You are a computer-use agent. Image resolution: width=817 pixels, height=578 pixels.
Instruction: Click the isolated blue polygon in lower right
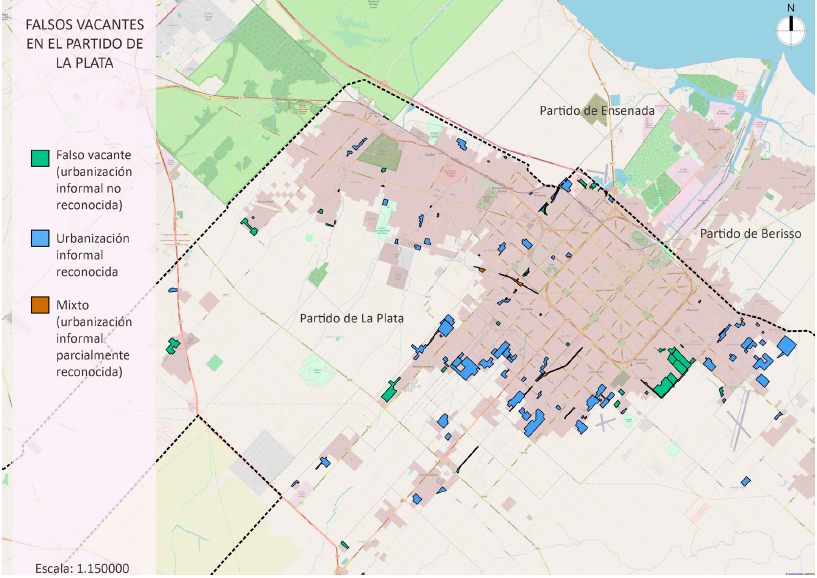746,481
